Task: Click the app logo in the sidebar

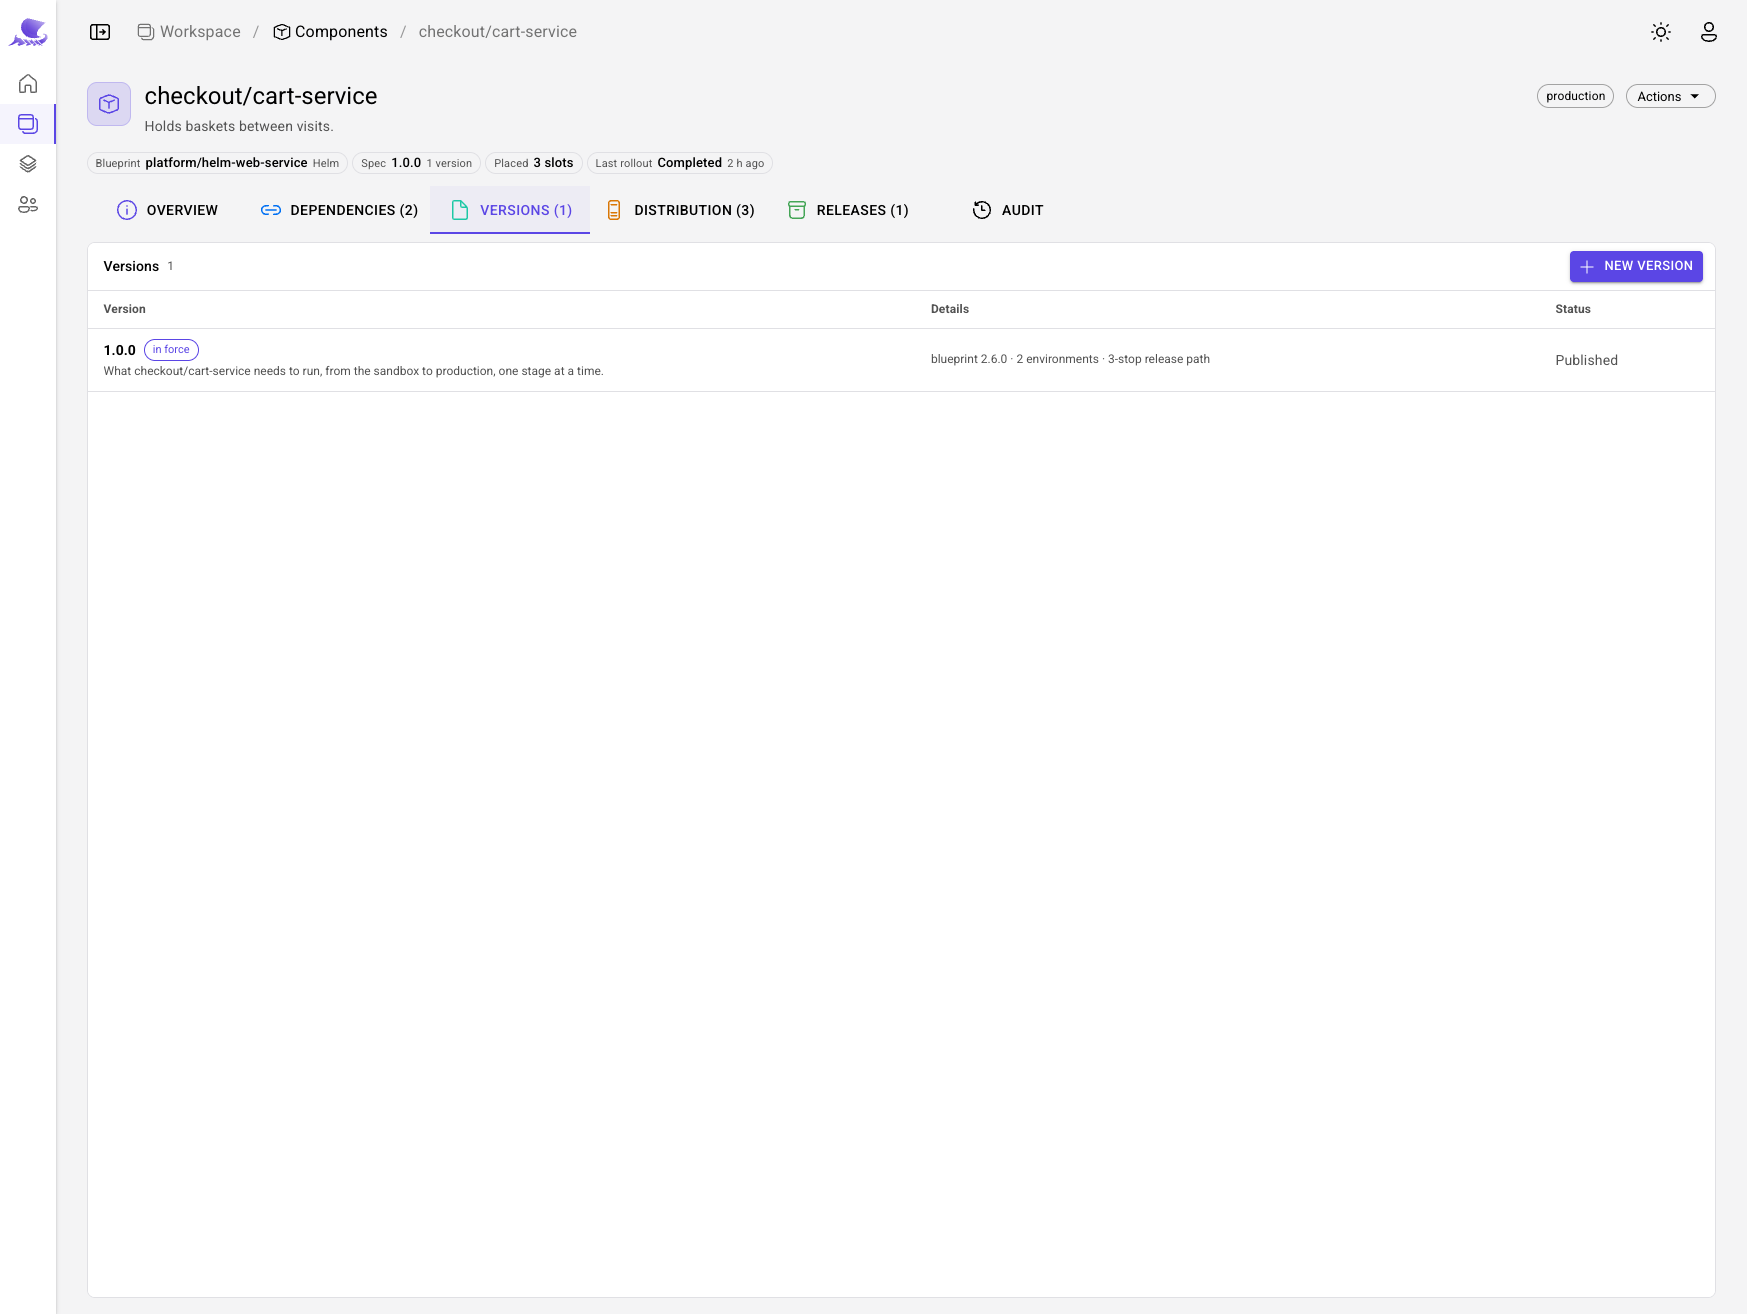Action: (x=28, y=32)
